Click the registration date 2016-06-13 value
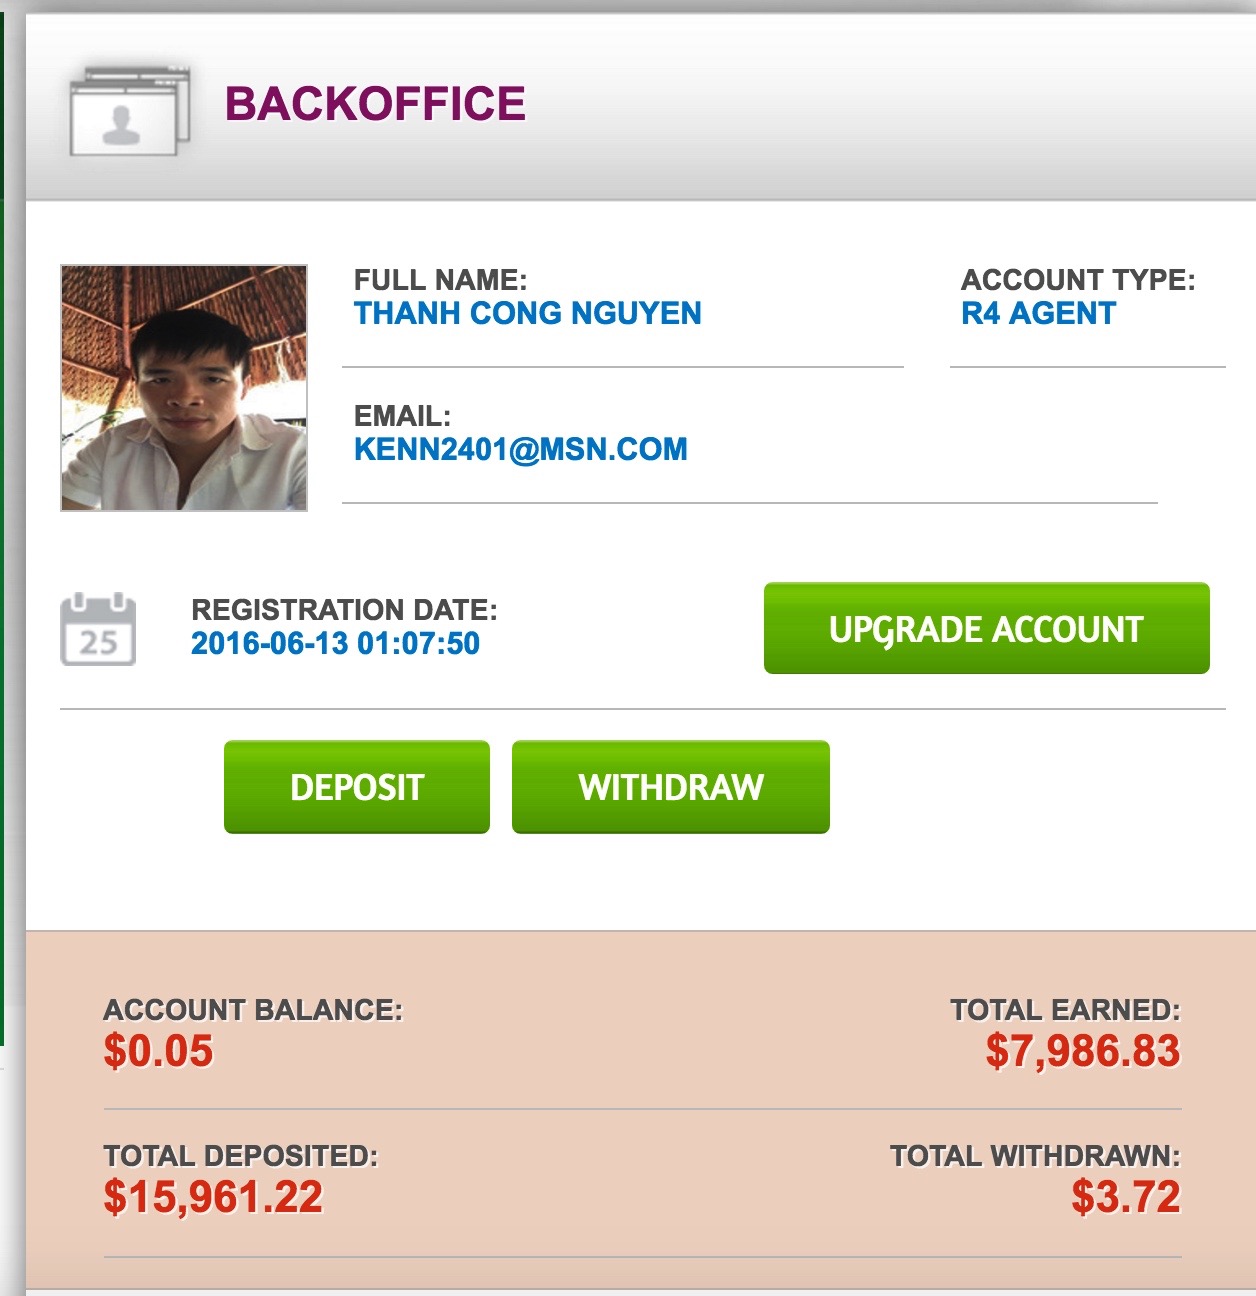The image size is (1256, 1296). pos(335,643)
